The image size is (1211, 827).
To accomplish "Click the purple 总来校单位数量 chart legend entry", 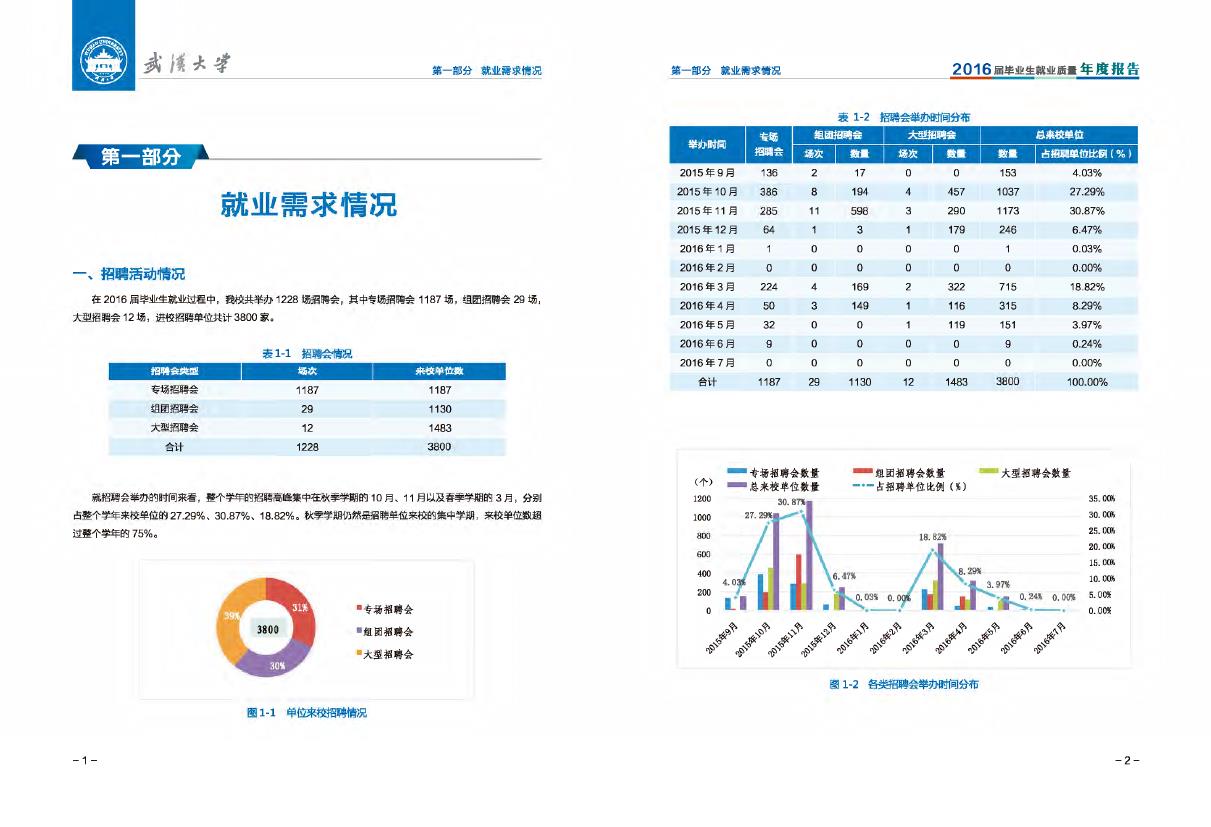I will tap(773, 486).
